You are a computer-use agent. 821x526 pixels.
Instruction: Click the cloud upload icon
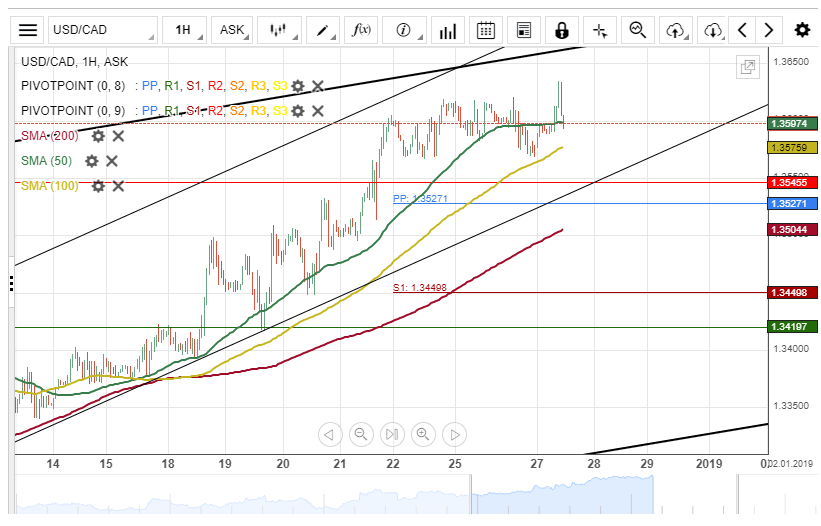pyautogui.click(x=677, y=30)
